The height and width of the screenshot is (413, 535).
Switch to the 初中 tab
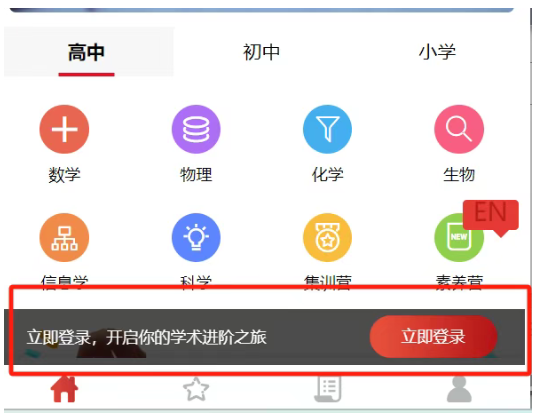pos(261,52)
